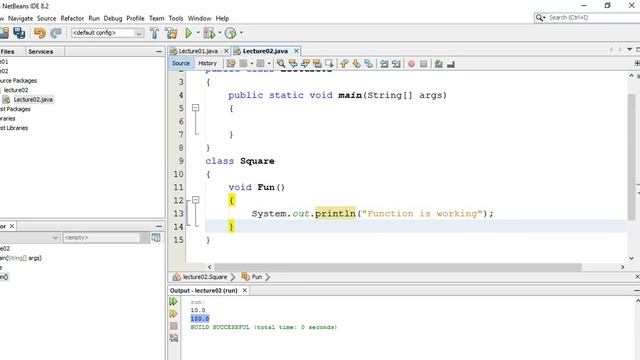The image size is (640, 360).
Task: Click Find Previous Occurrence icon
Action: click(x=293, y=63)
